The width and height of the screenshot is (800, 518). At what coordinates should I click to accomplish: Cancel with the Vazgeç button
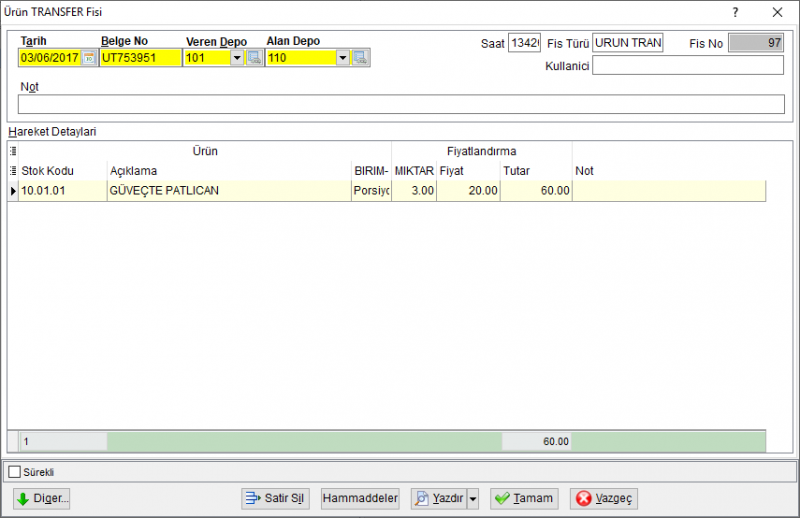point(604,499)
